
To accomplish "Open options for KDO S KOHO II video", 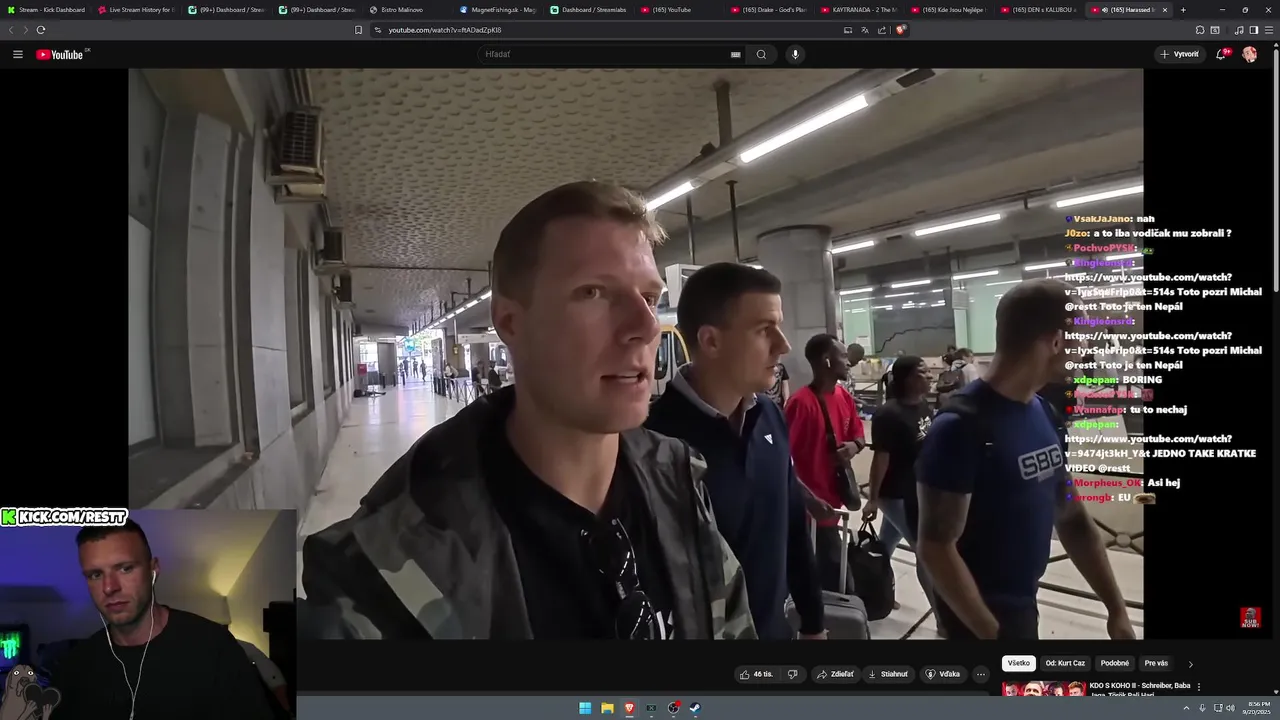I will click(1199, 687).
